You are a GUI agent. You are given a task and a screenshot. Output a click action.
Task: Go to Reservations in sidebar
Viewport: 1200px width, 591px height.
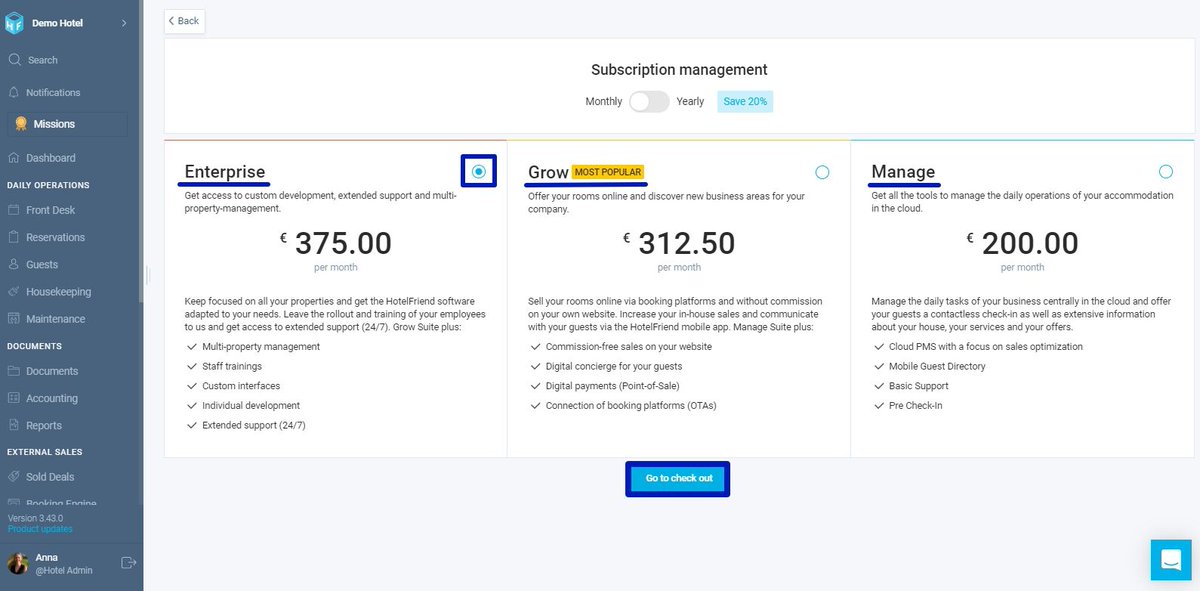(55, 237)
